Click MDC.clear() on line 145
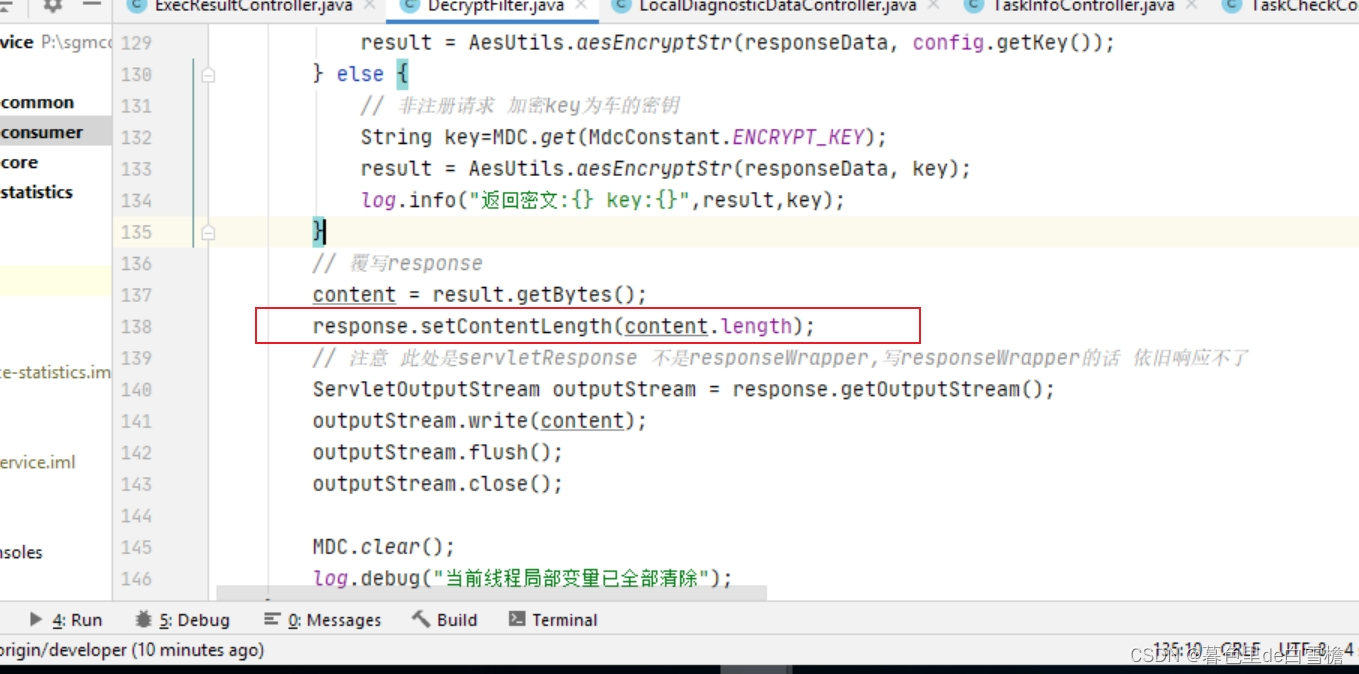Viewport: 1359px width, 674px height. (384, 547)
